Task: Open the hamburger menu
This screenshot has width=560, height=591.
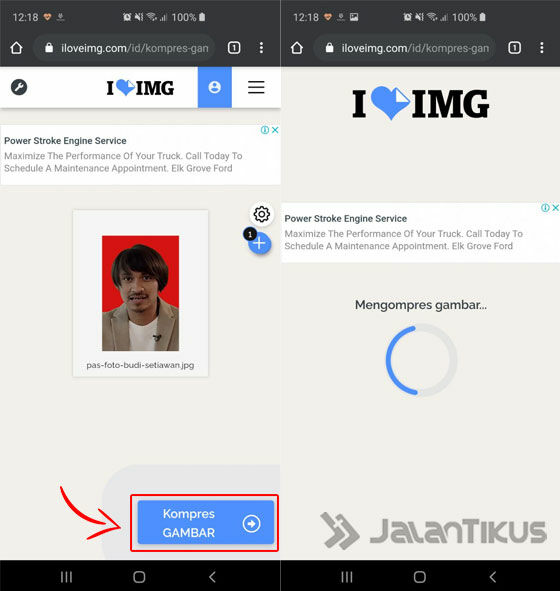Action: point(256,87)
